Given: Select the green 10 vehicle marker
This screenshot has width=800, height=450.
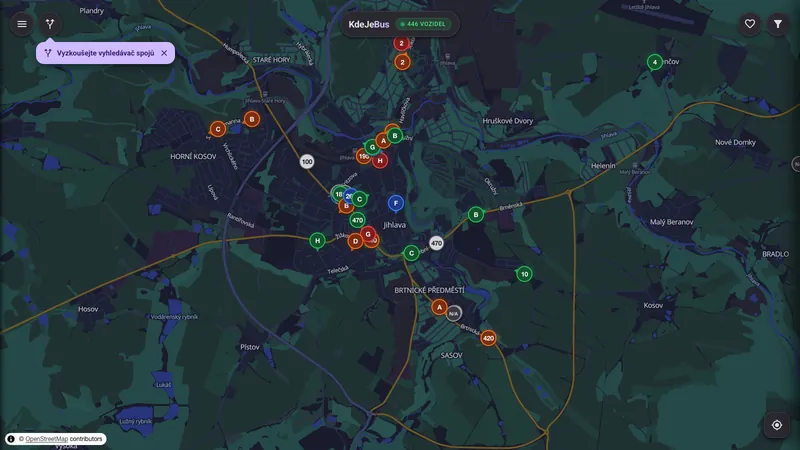Looking at the screenshot, I should (x=524, y=274).
